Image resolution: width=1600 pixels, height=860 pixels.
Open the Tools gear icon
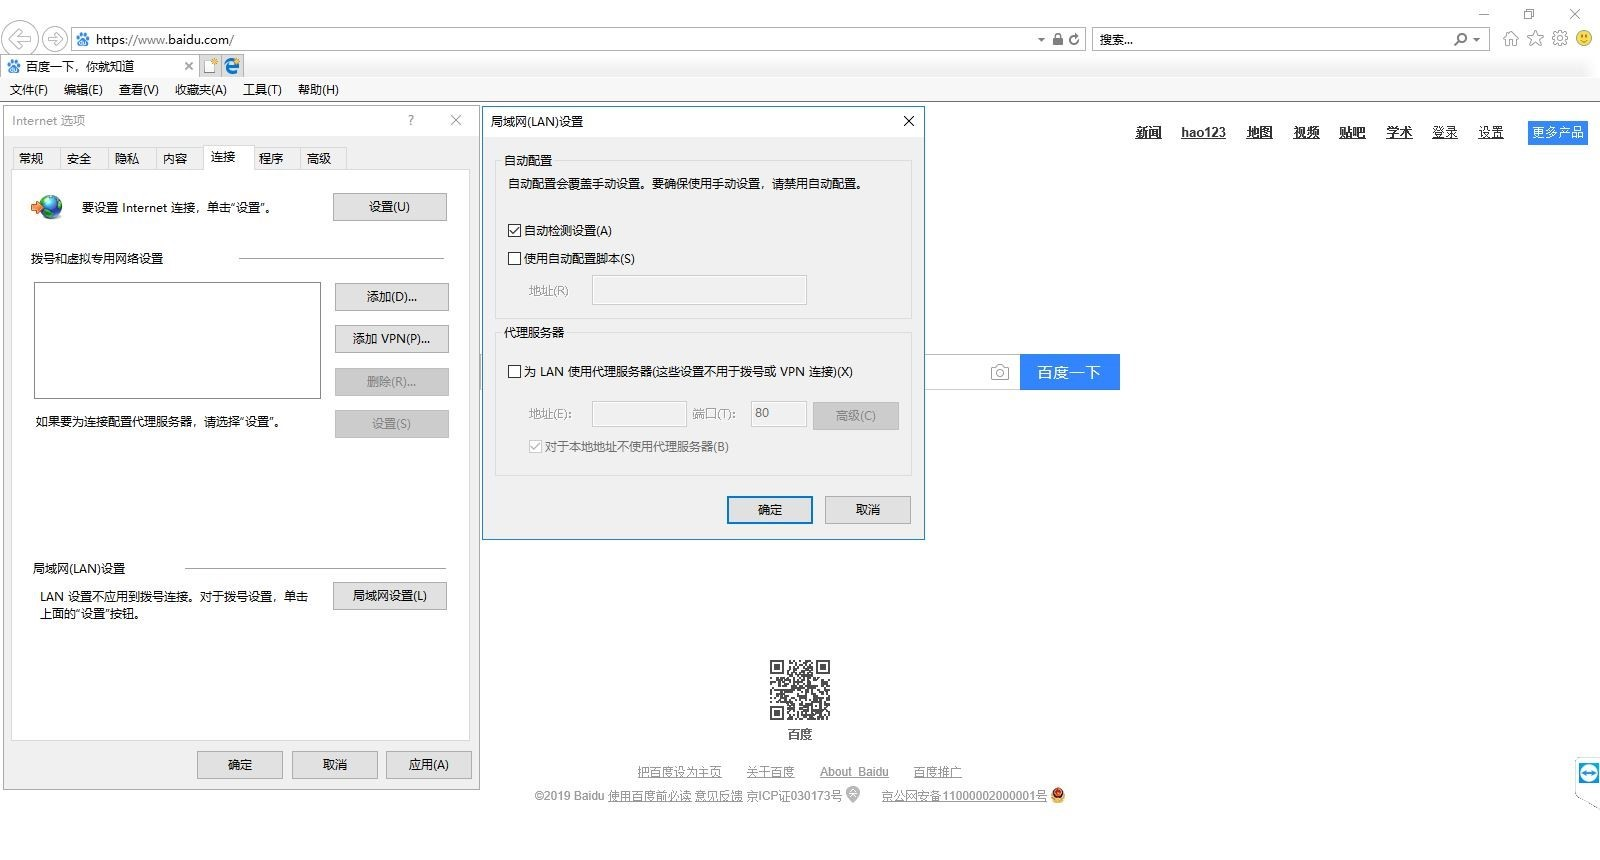1560,39
